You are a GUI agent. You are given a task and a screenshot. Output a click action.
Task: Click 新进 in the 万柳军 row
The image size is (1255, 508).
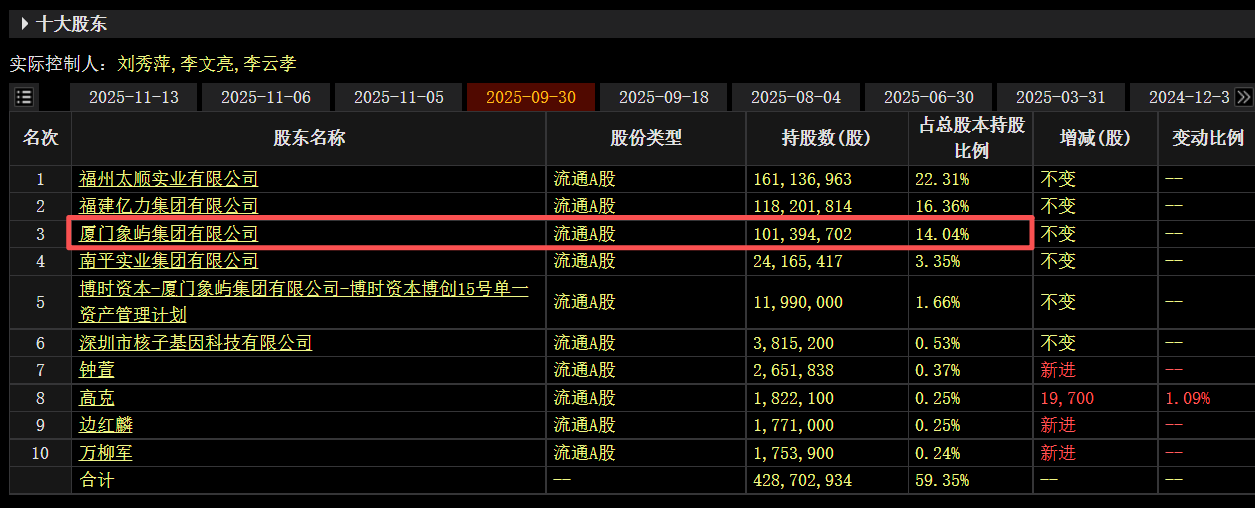click(1059, 453)
